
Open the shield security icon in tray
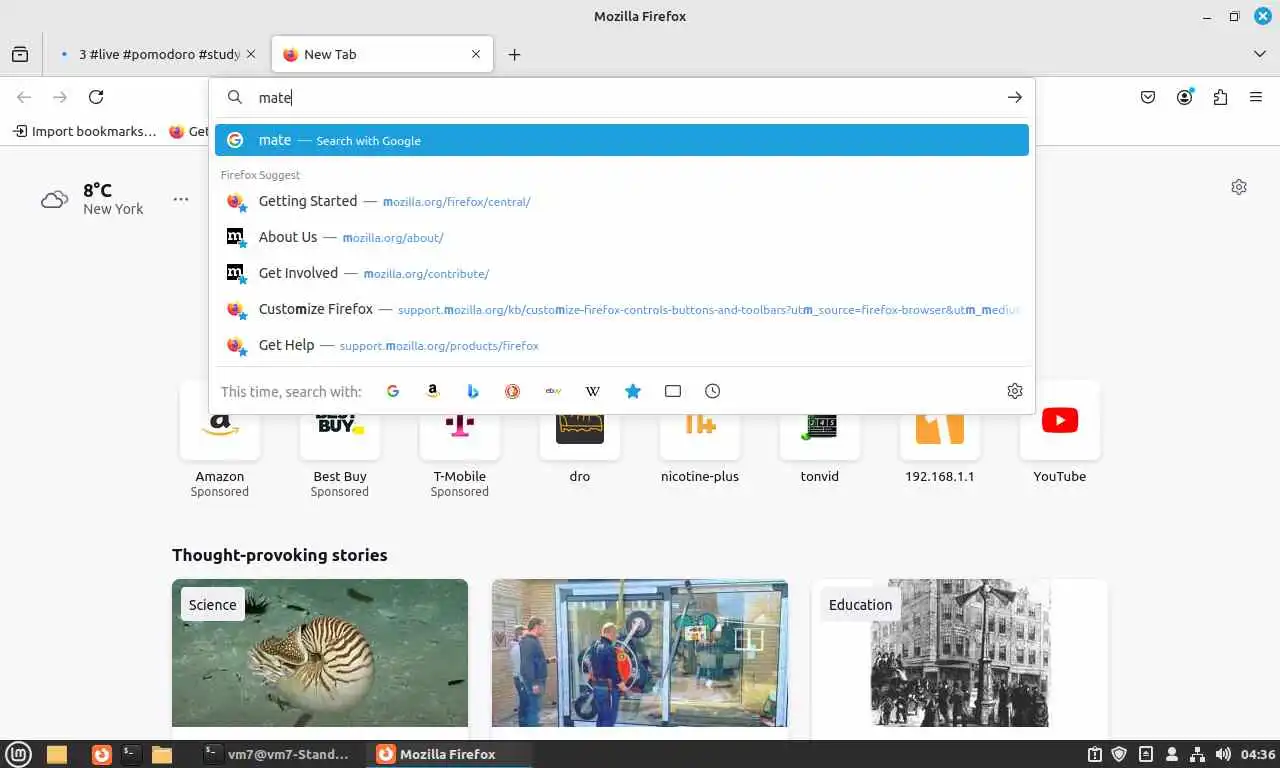pos(1120,754)
